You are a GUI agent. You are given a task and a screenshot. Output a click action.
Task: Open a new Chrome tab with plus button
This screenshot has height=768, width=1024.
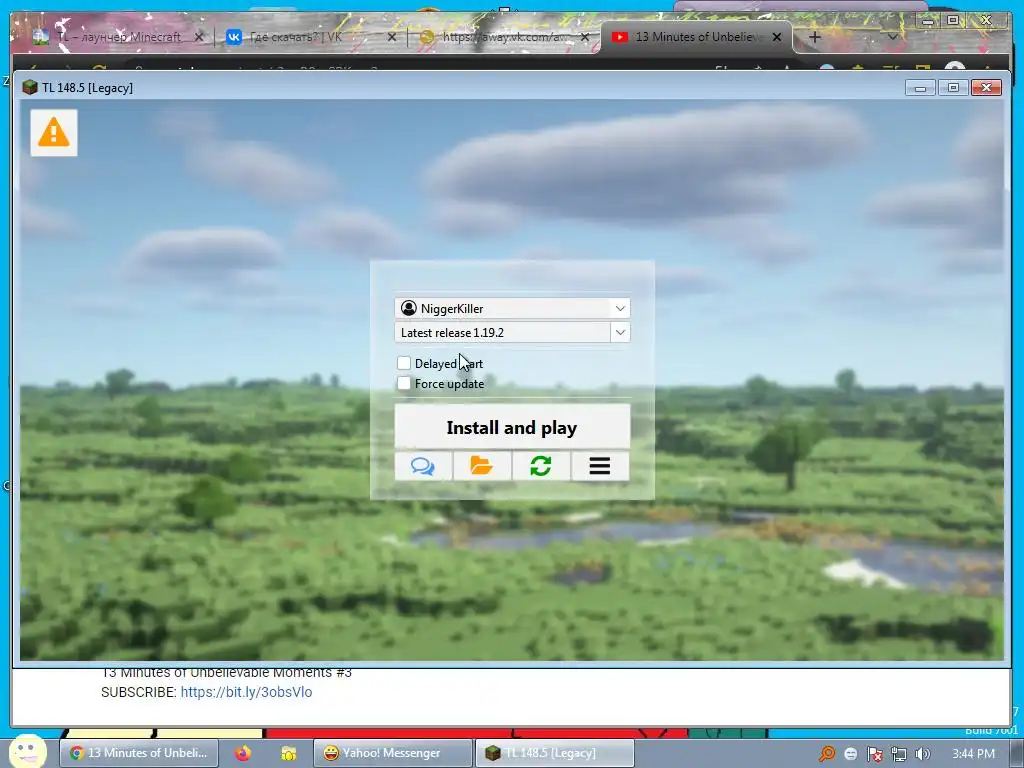[814, 37]
